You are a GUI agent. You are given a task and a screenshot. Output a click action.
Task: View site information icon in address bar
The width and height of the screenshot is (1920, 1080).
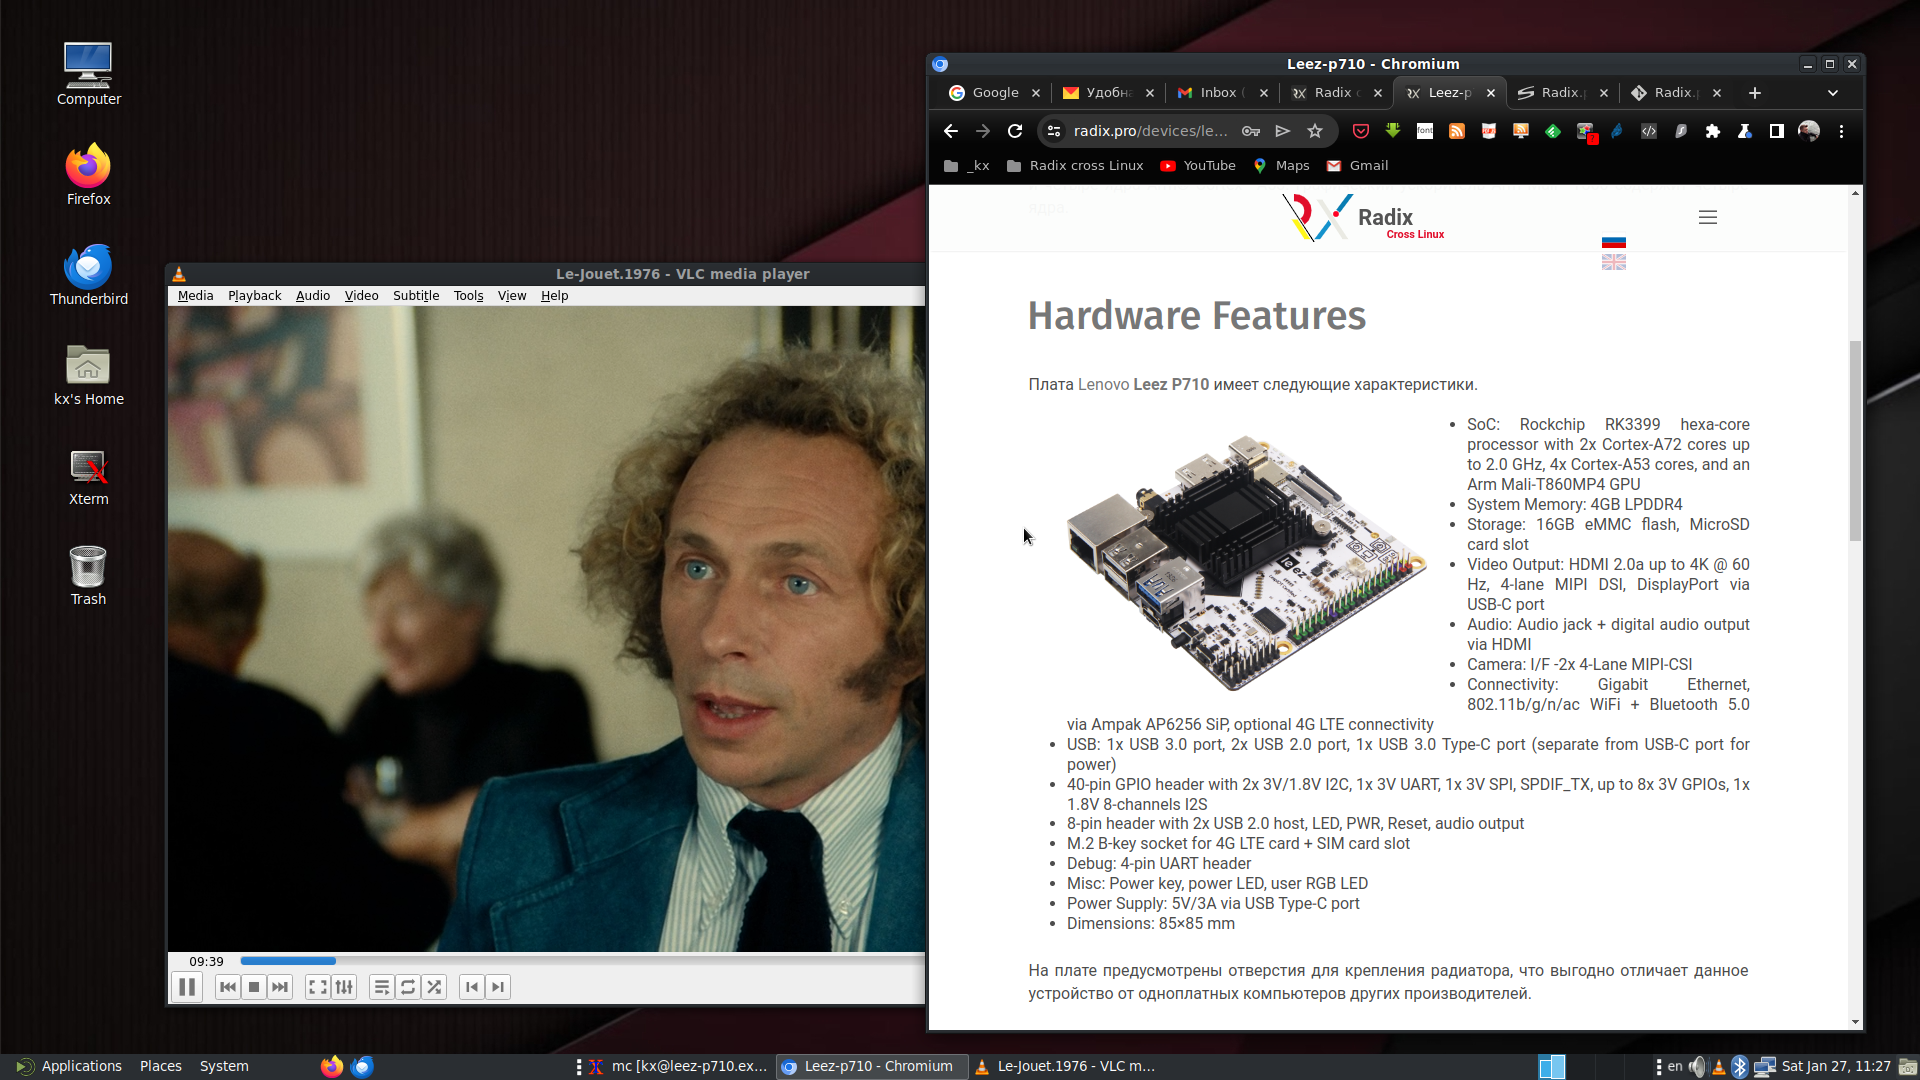click(1054, 131)
